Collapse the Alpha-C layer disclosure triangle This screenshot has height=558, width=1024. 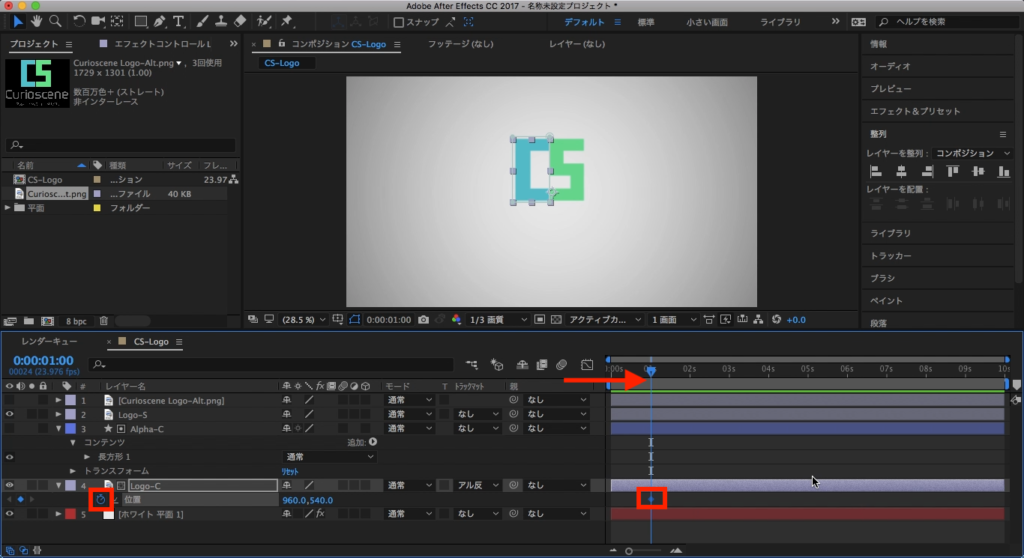(59, 428)
